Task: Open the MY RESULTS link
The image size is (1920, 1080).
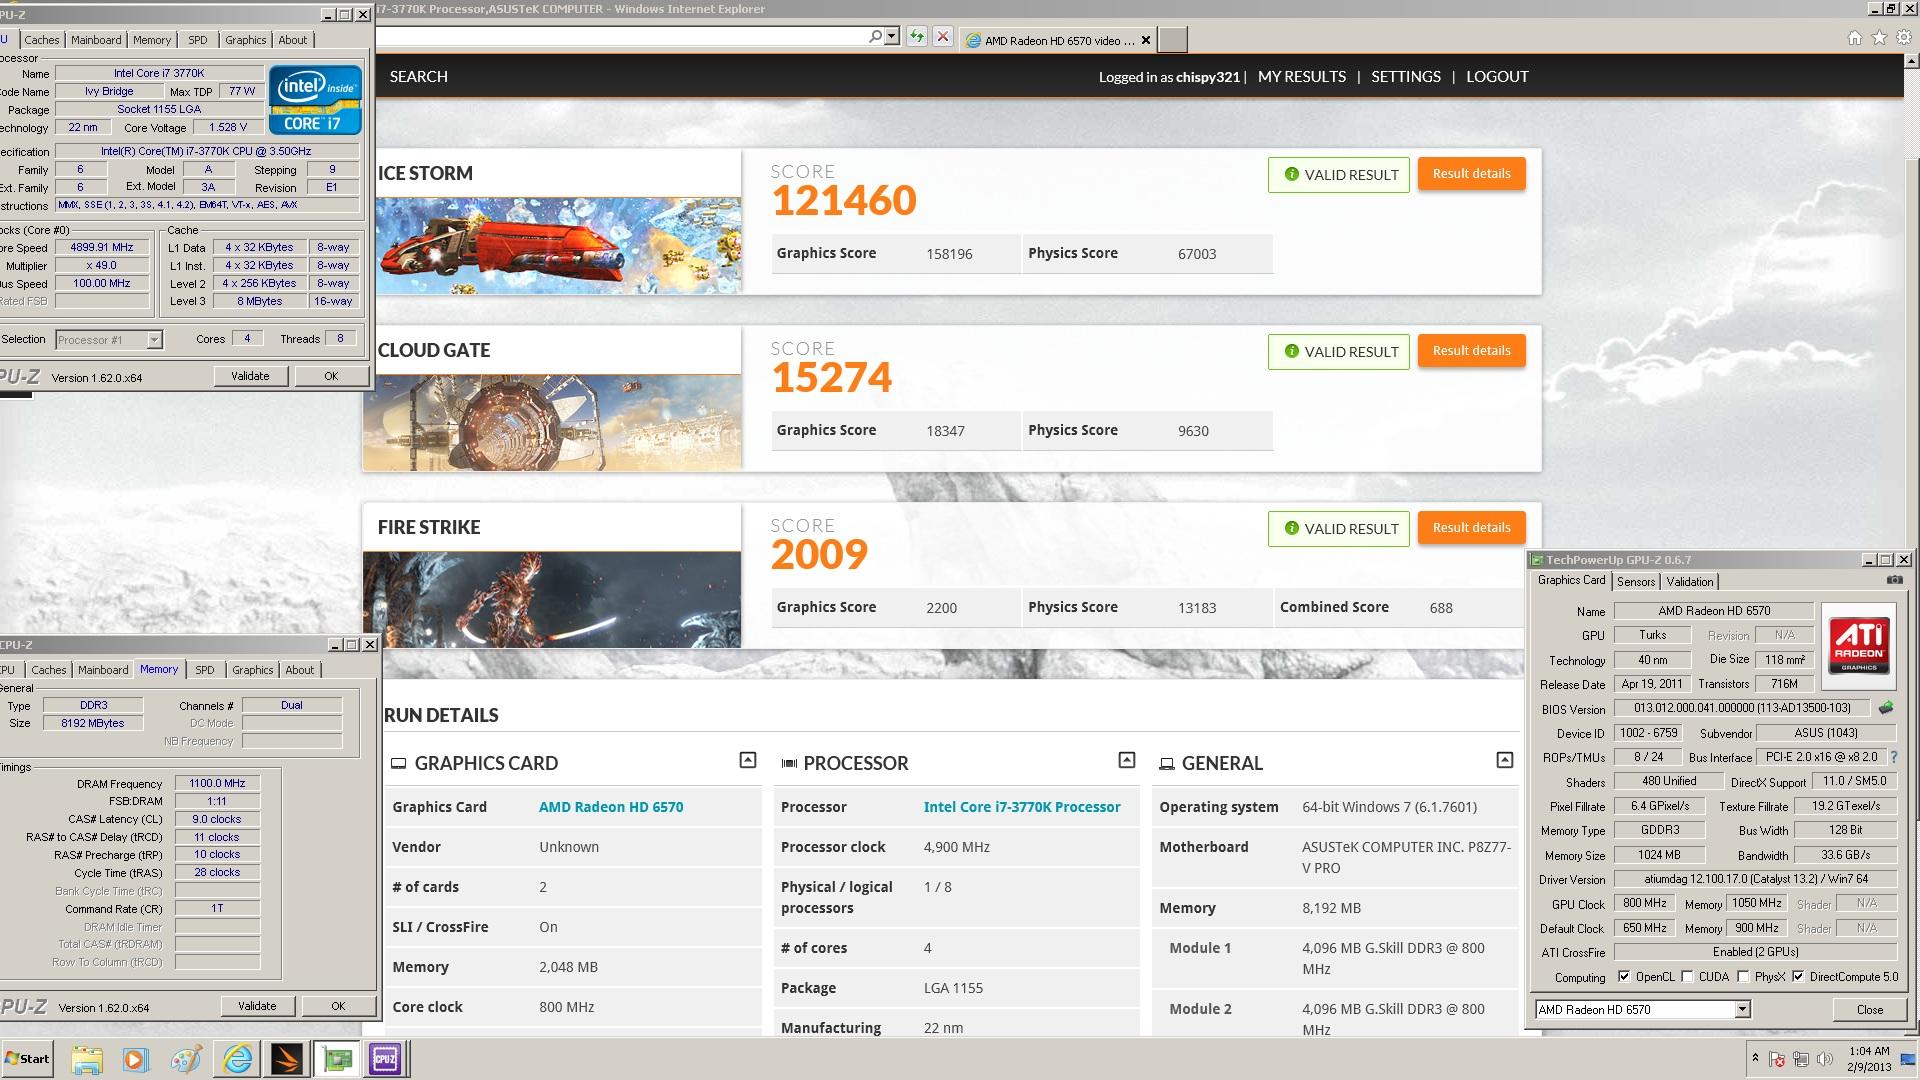Action: coord(1301,76)
